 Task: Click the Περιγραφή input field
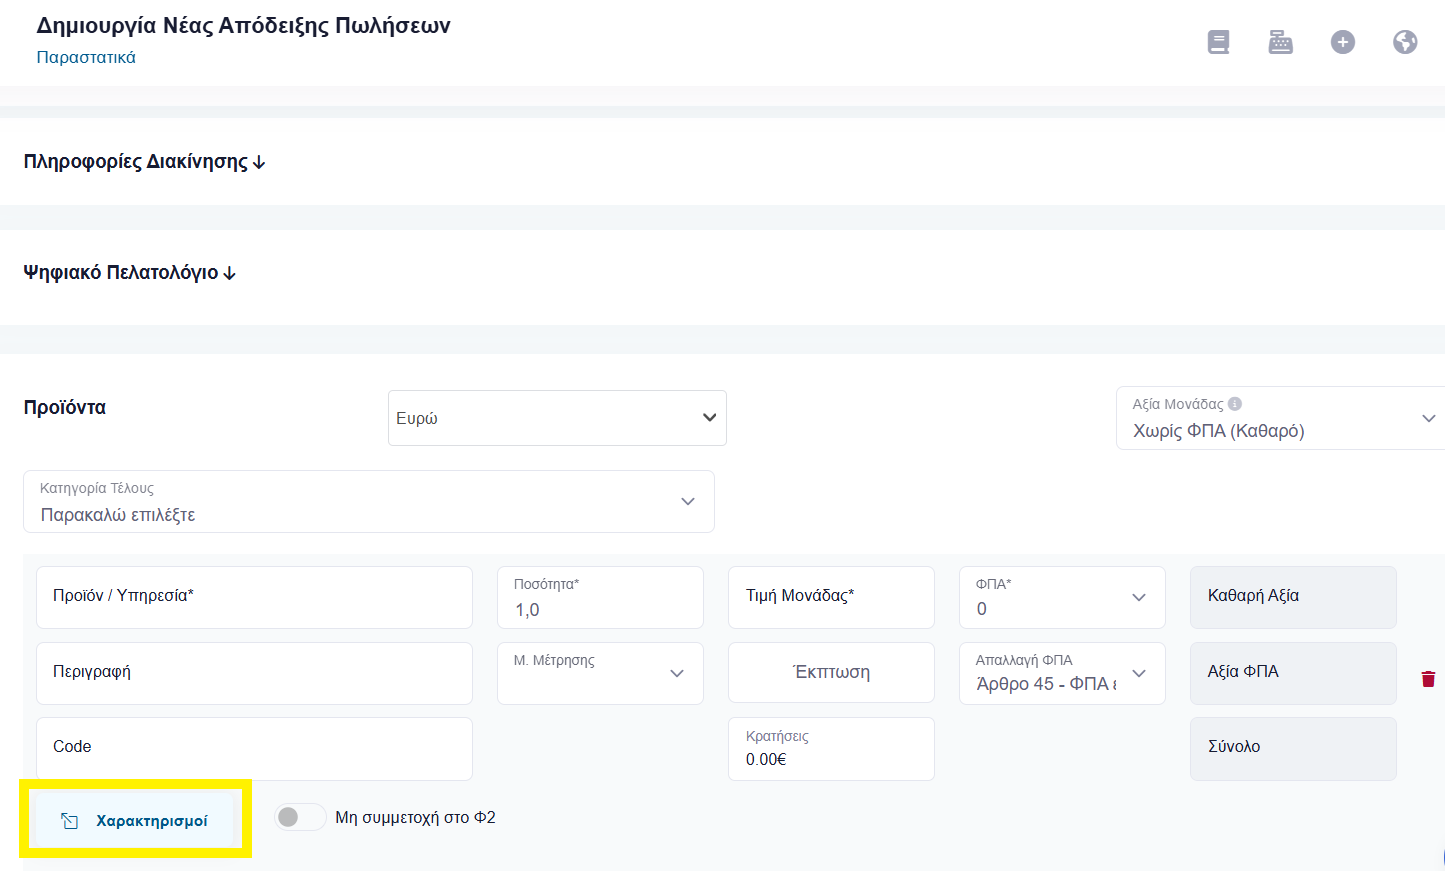click(254, 673)
